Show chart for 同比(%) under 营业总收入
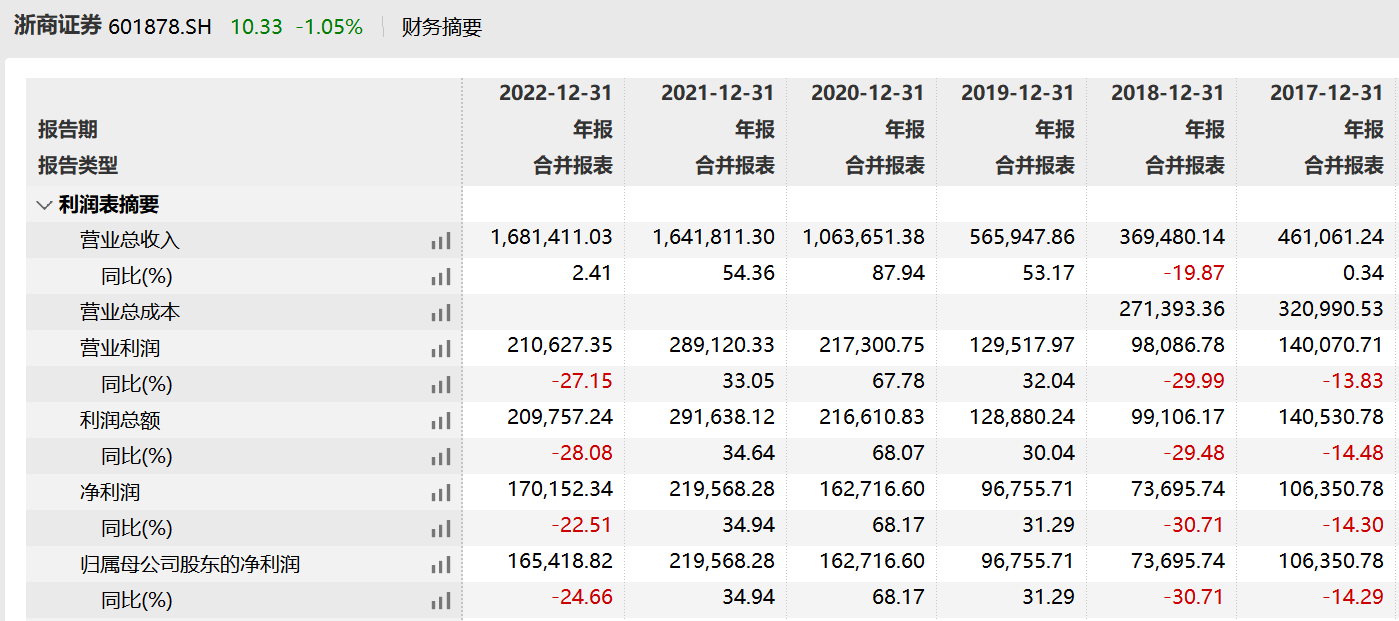Image resolution: width=1399 pixels, height=621 pixels. click(441, 277)
